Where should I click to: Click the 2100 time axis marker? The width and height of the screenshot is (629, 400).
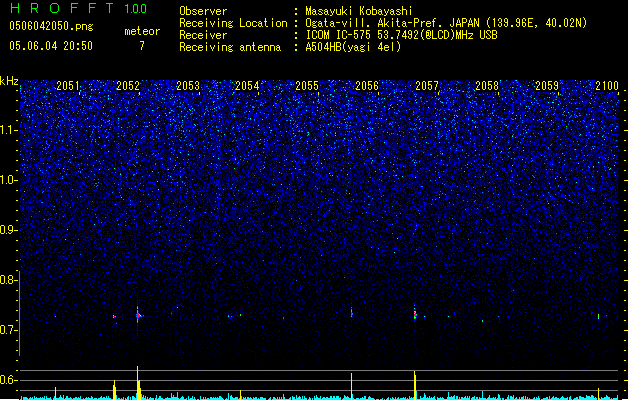(x=607, y=86)
